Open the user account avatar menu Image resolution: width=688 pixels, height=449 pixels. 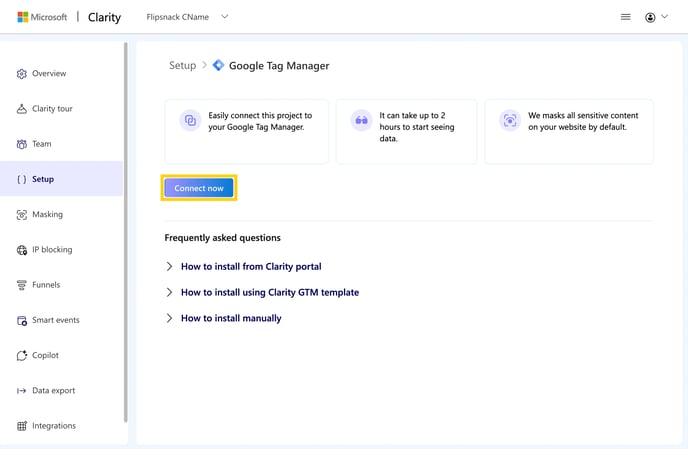tap(650, 17)
